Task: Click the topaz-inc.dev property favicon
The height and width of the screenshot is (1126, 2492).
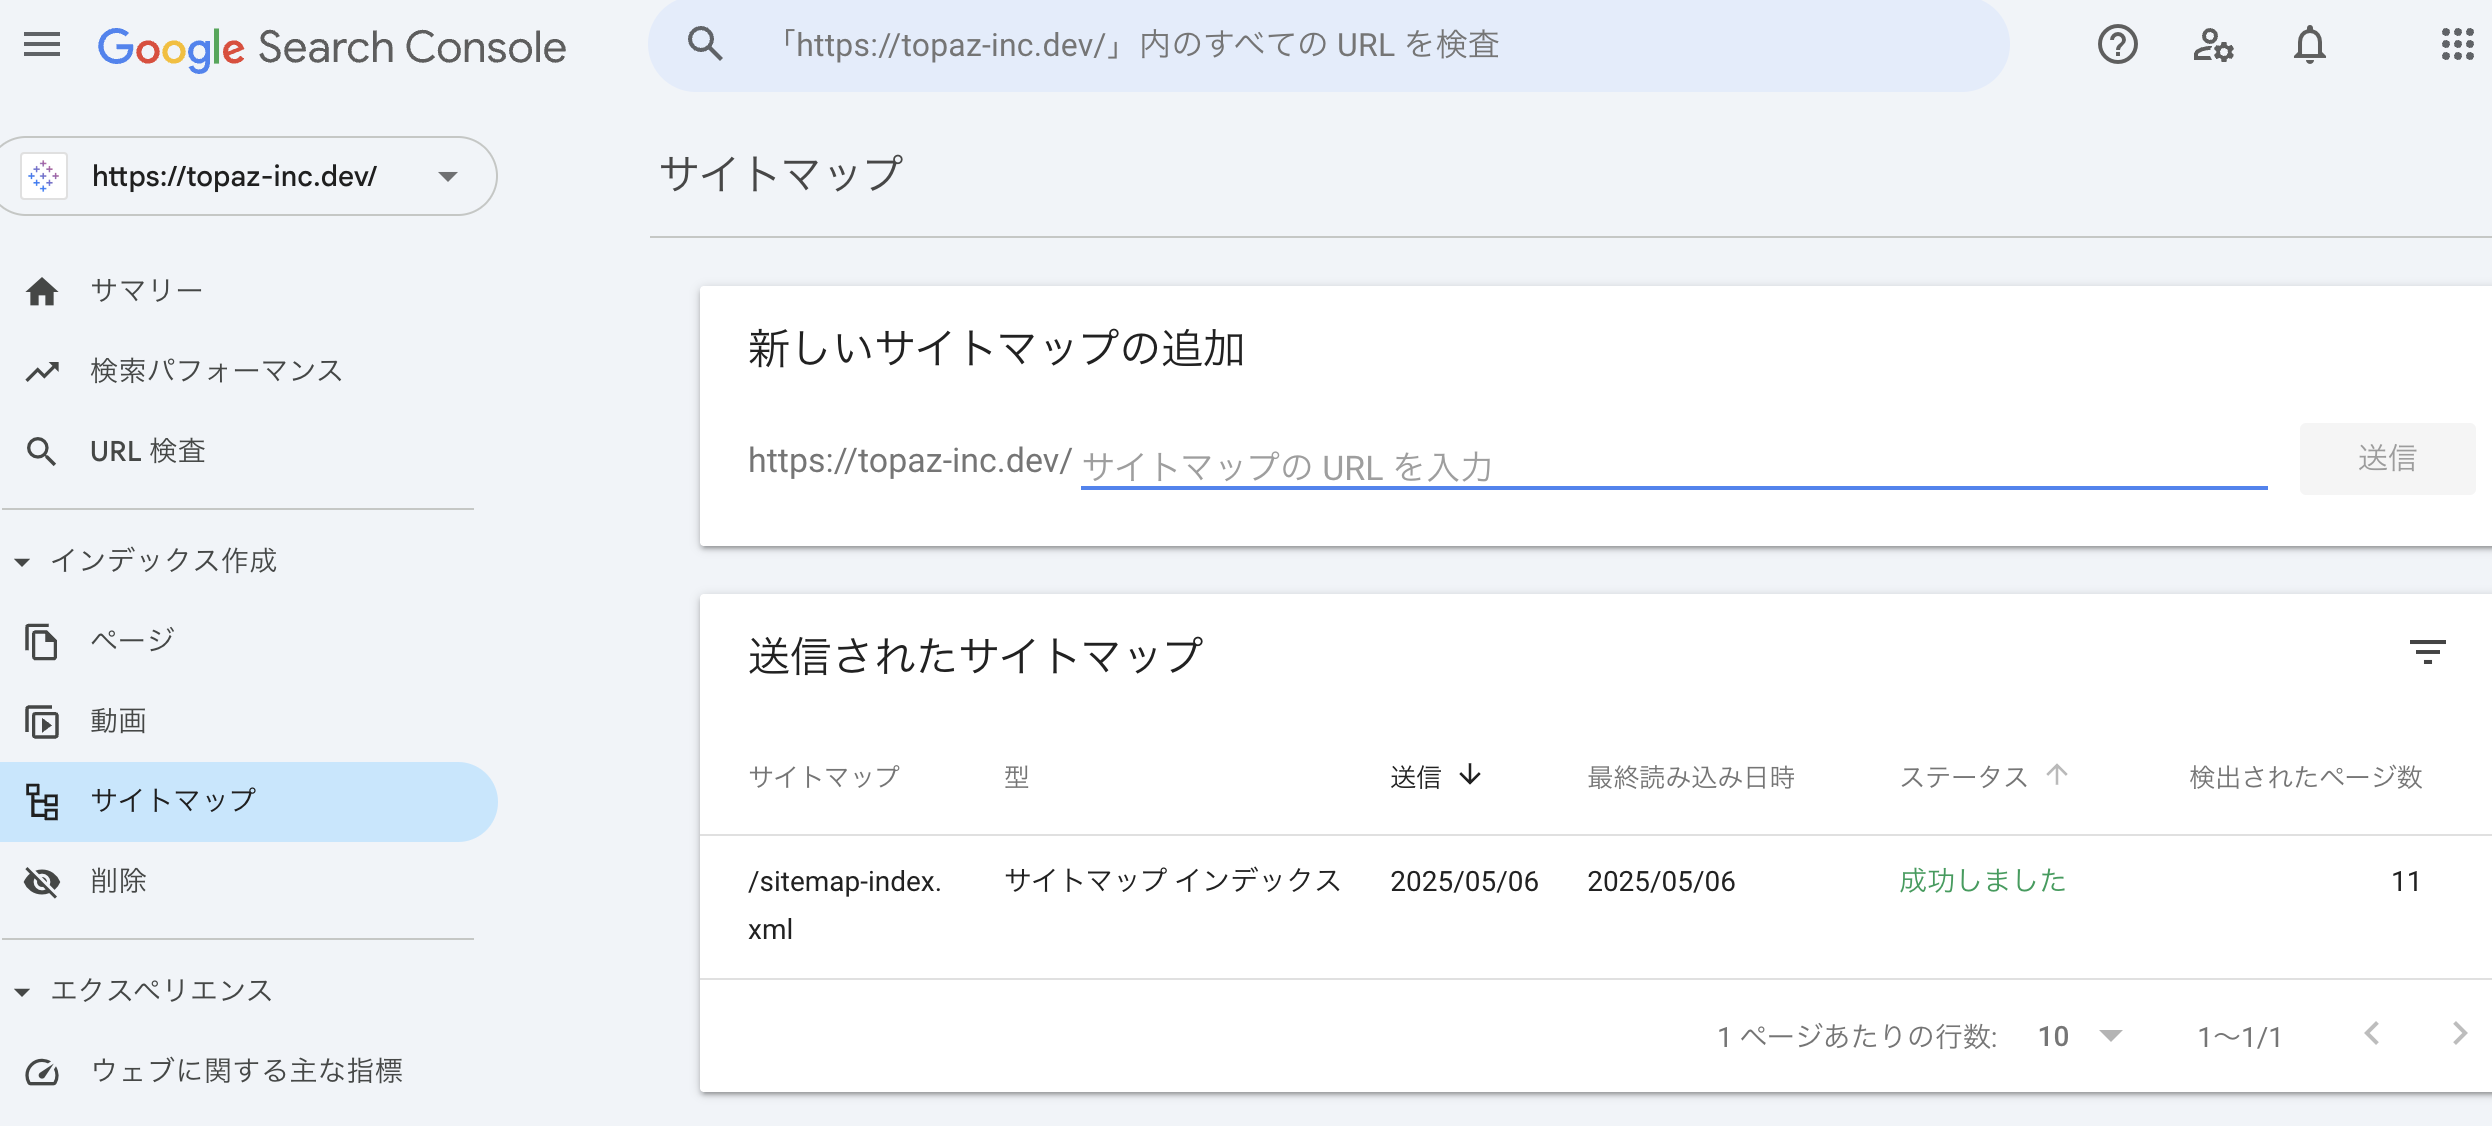Action: click(x=44, y=176)
